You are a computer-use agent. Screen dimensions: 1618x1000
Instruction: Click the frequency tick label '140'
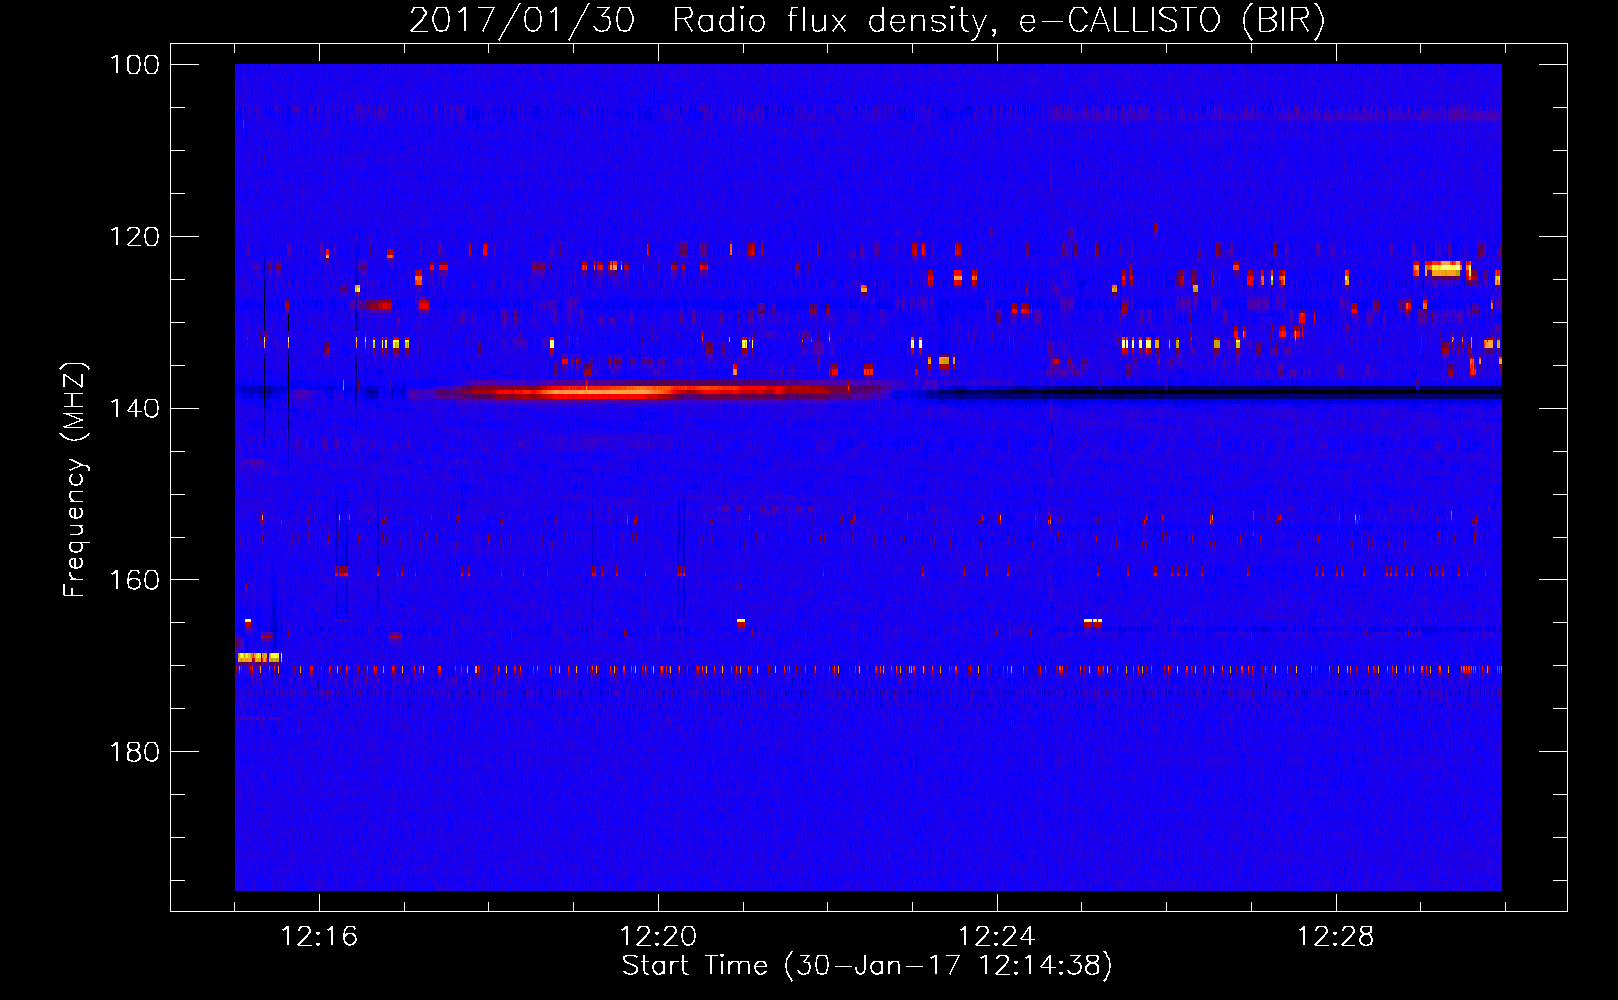pyautogui.click(x=135, y=408)
